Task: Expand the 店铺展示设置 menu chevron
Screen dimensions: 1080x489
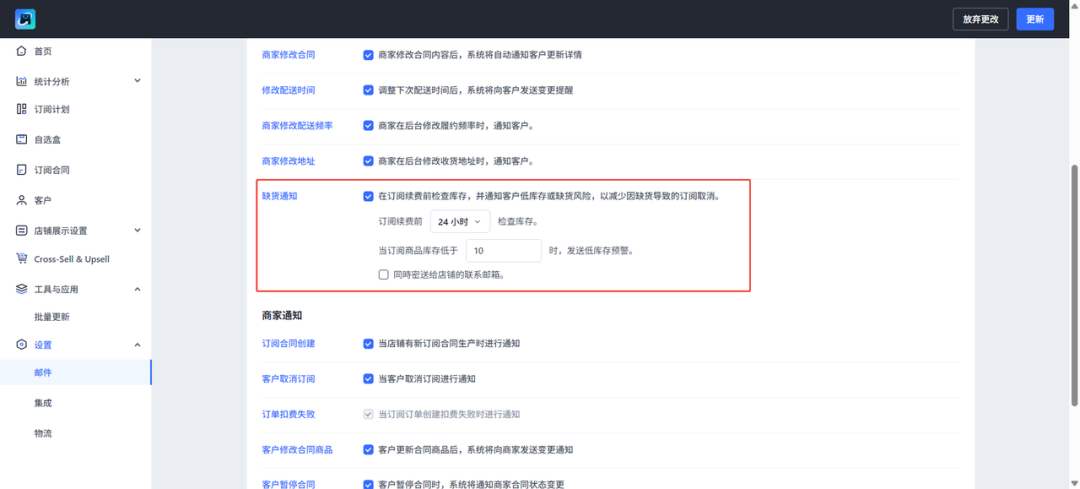Action: click(138, 230)
